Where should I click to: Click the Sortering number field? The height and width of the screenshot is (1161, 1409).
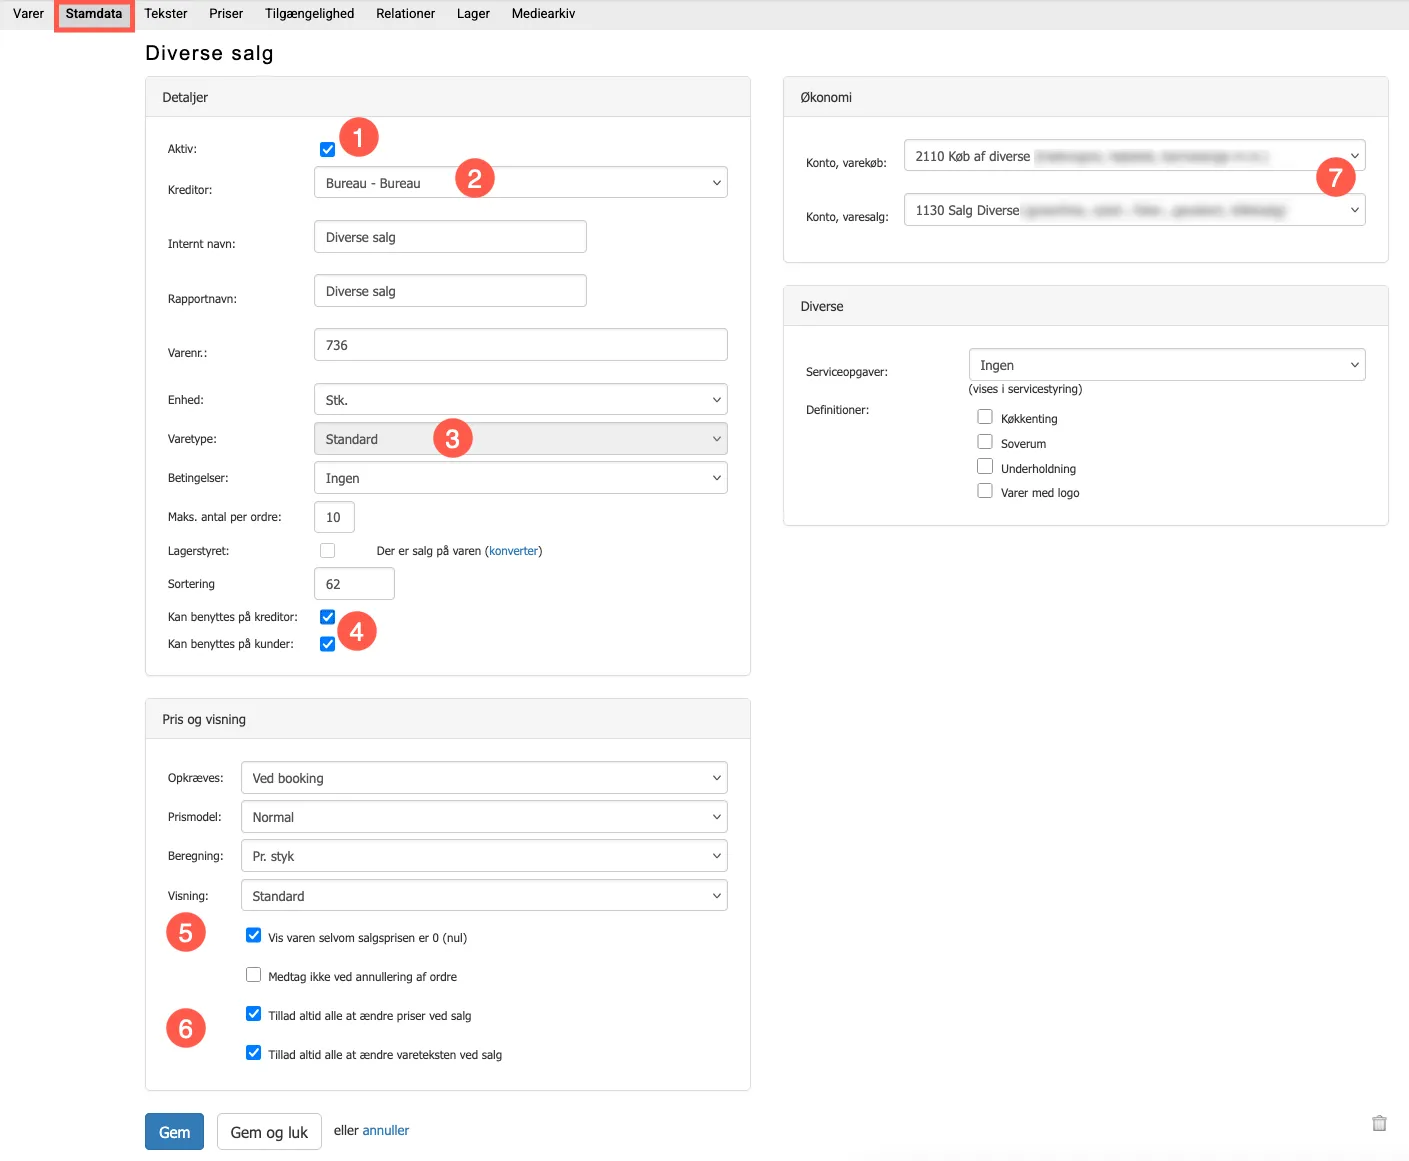354,584
